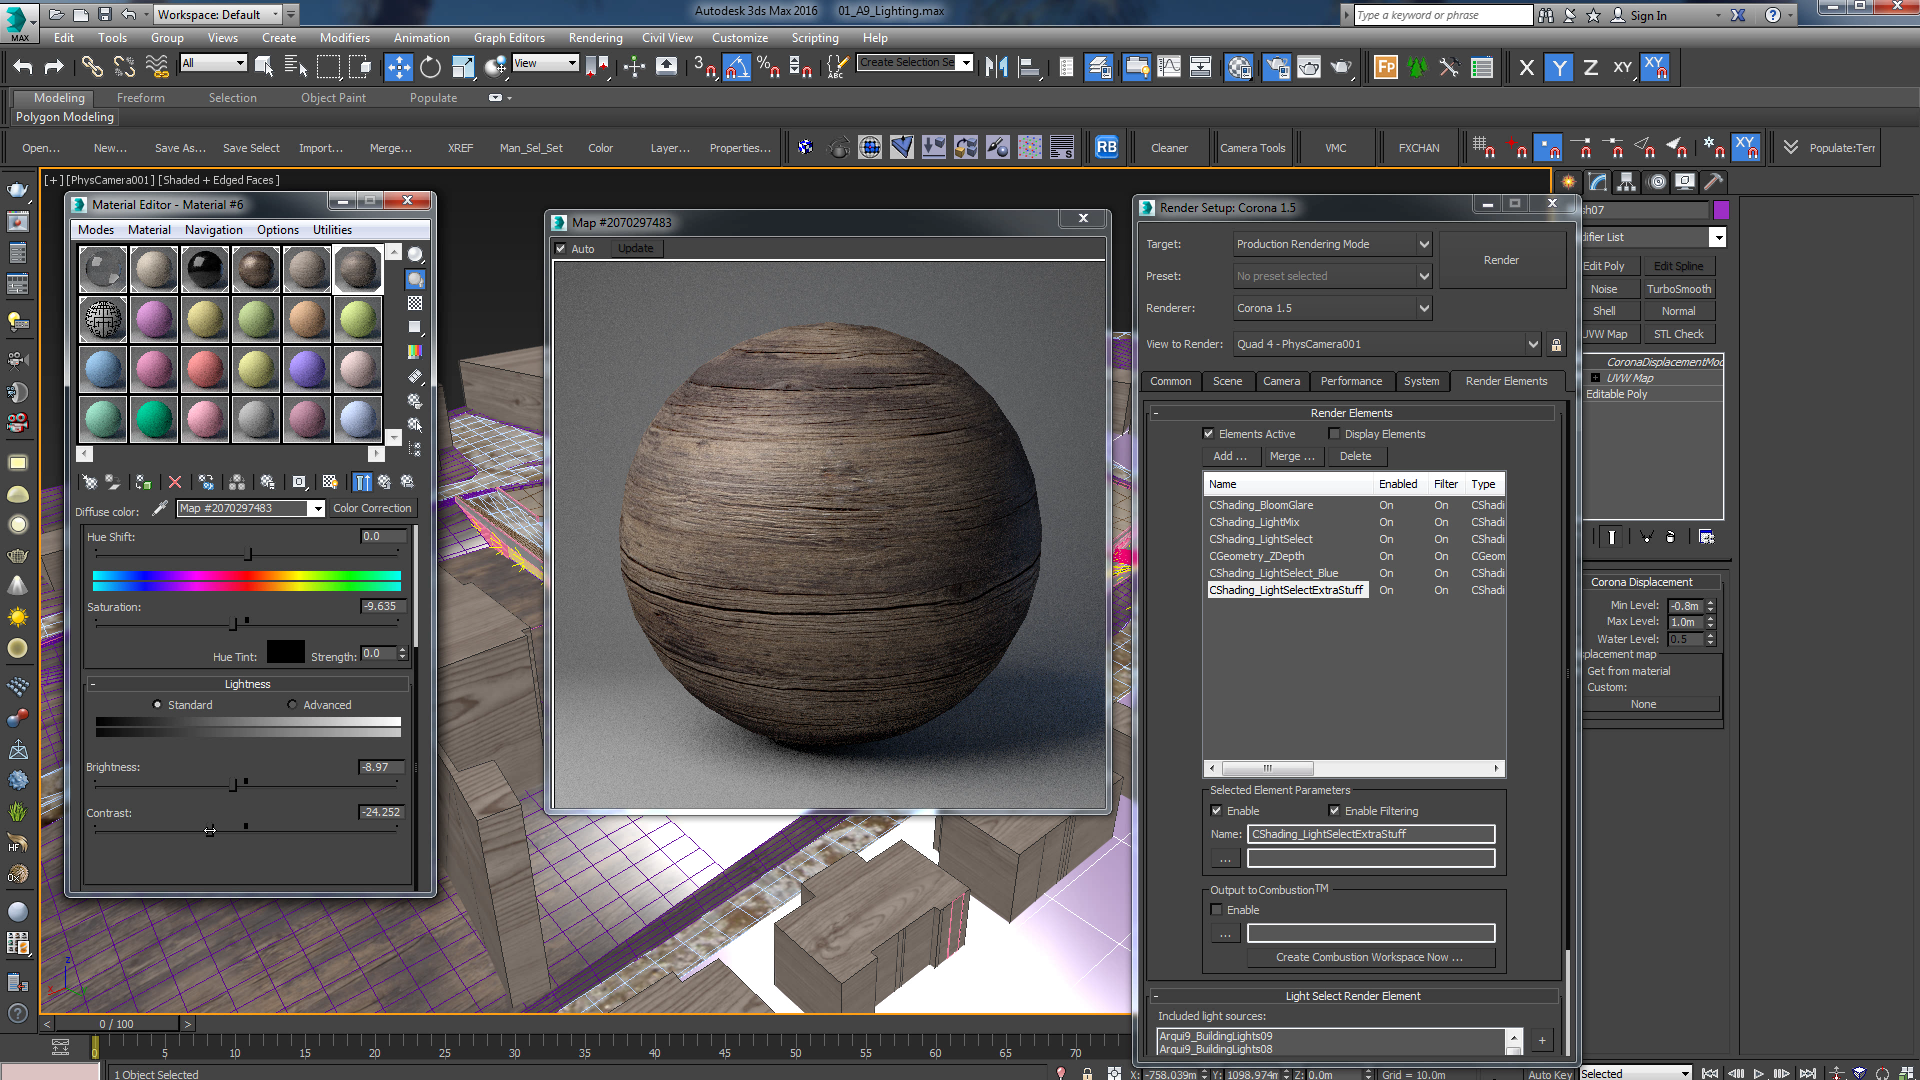Pick diffuse color eyedropper in Material Editor
The image size is (1920, 1080).
(x=159, y=509)
